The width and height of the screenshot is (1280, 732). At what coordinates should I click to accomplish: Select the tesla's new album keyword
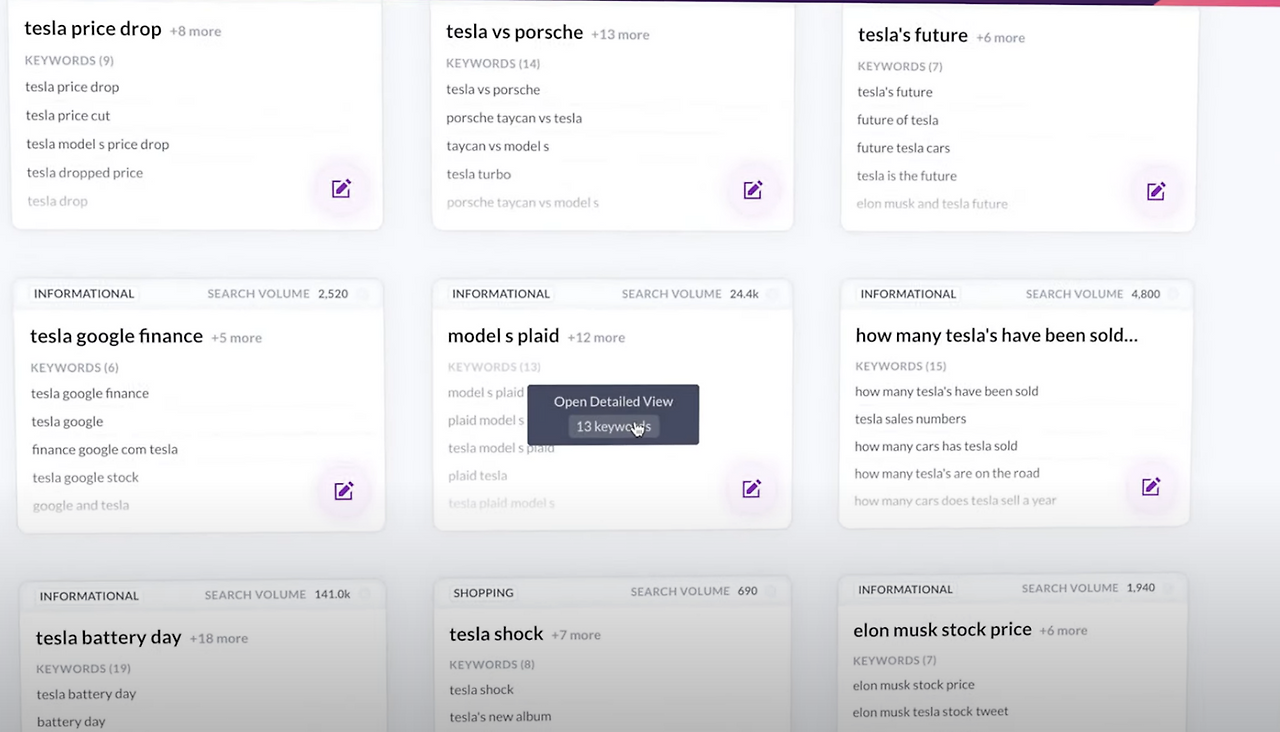pyautogui.click(x=500, y=716)
